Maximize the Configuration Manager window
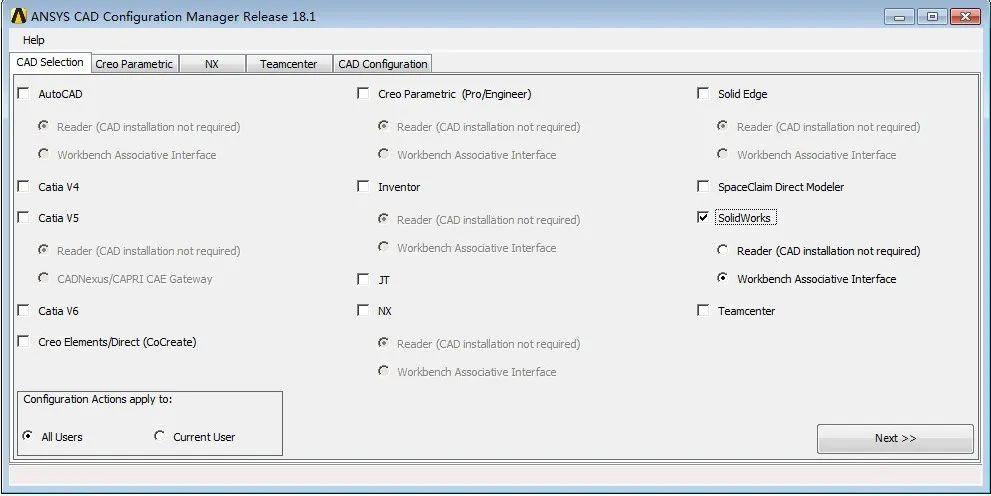Screen dimensions: 991x496 click(932, 16)
